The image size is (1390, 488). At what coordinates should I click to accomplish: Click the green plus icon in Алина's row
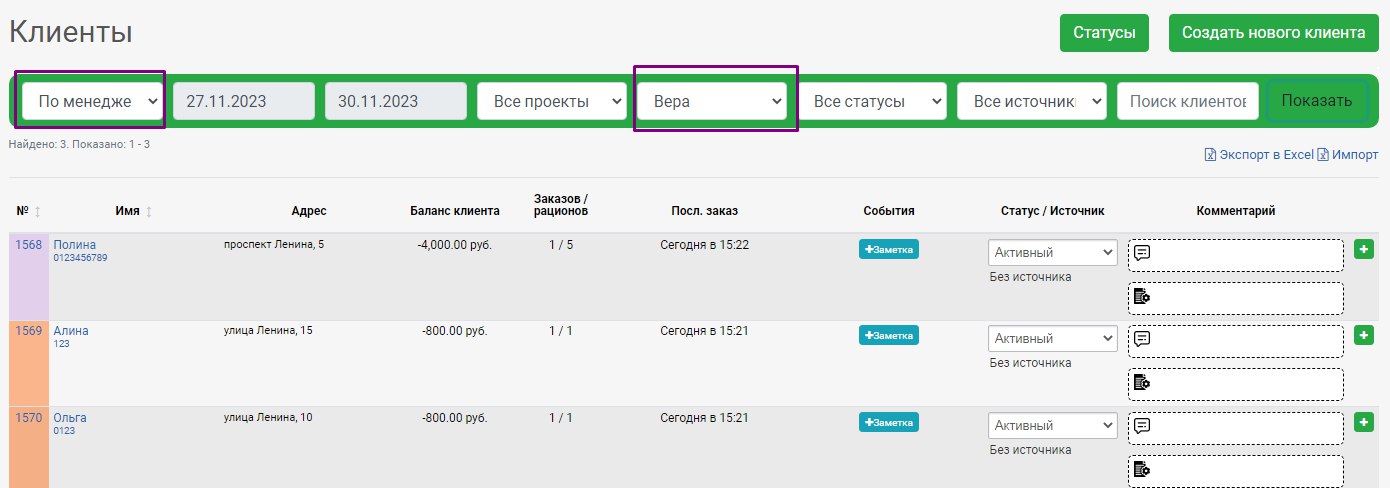click(1363, 335)
